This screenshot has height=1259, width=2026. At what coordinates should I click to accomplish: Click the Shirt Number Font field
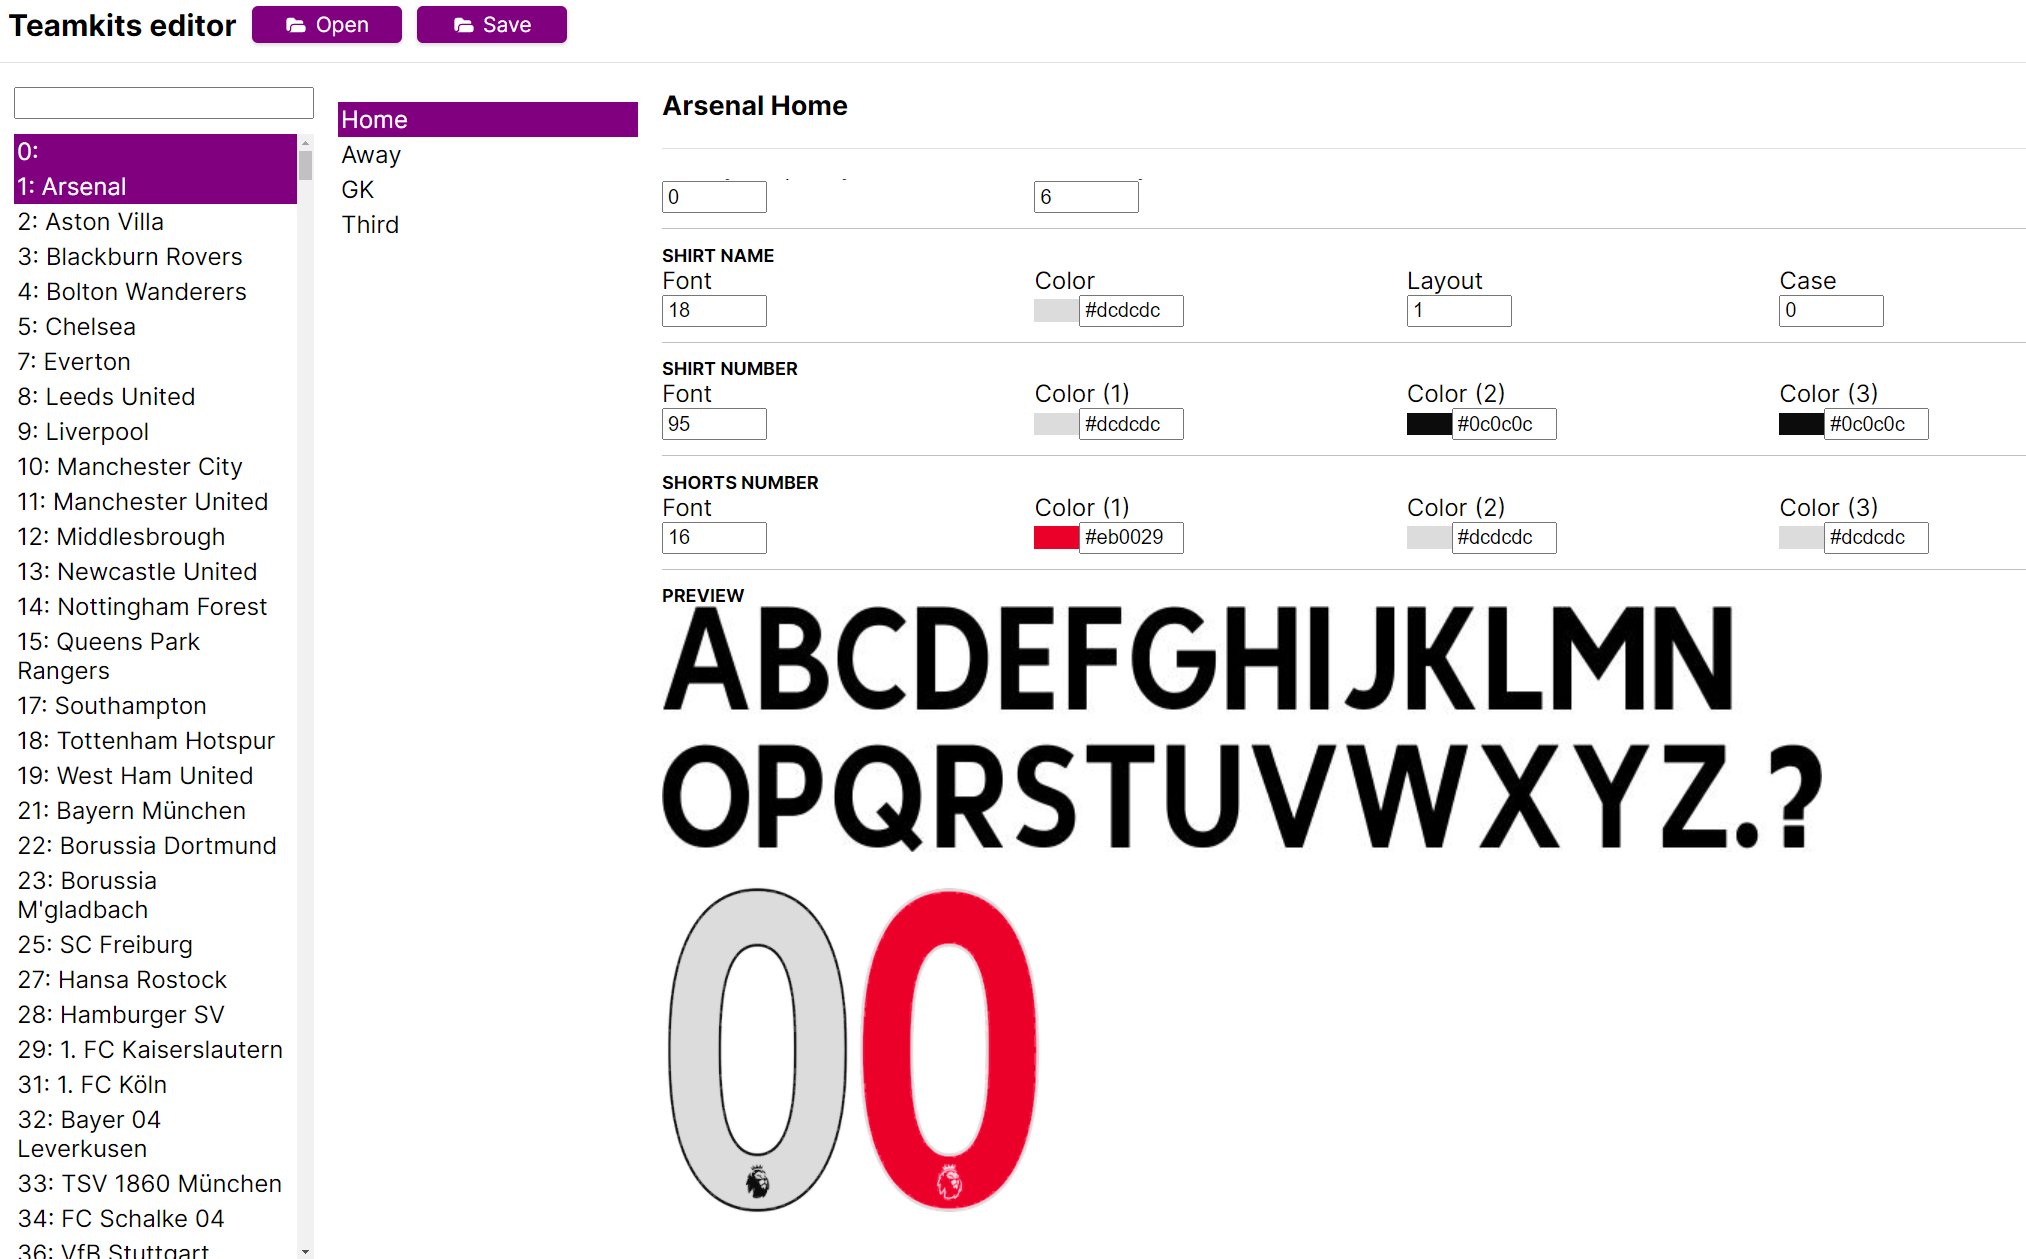coord(712,424)
